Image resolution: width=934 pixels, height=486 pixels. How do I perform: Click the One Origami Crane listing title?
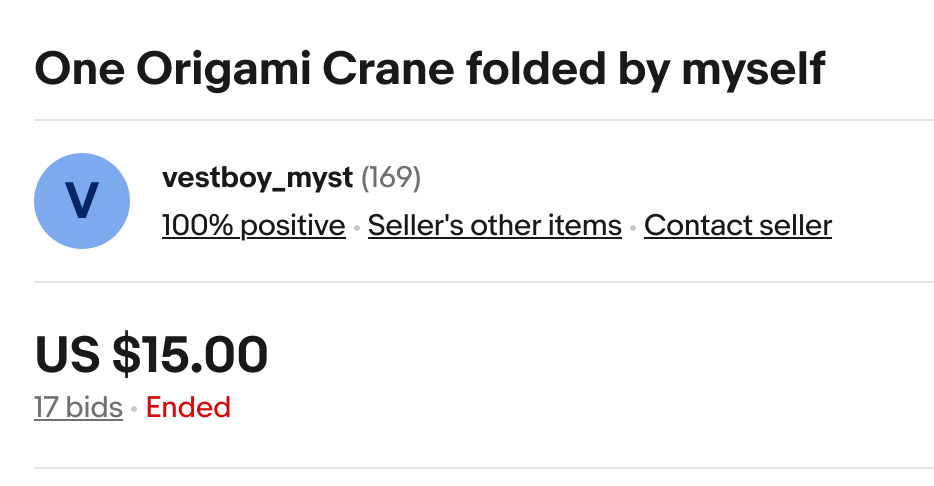click(430, 69)
